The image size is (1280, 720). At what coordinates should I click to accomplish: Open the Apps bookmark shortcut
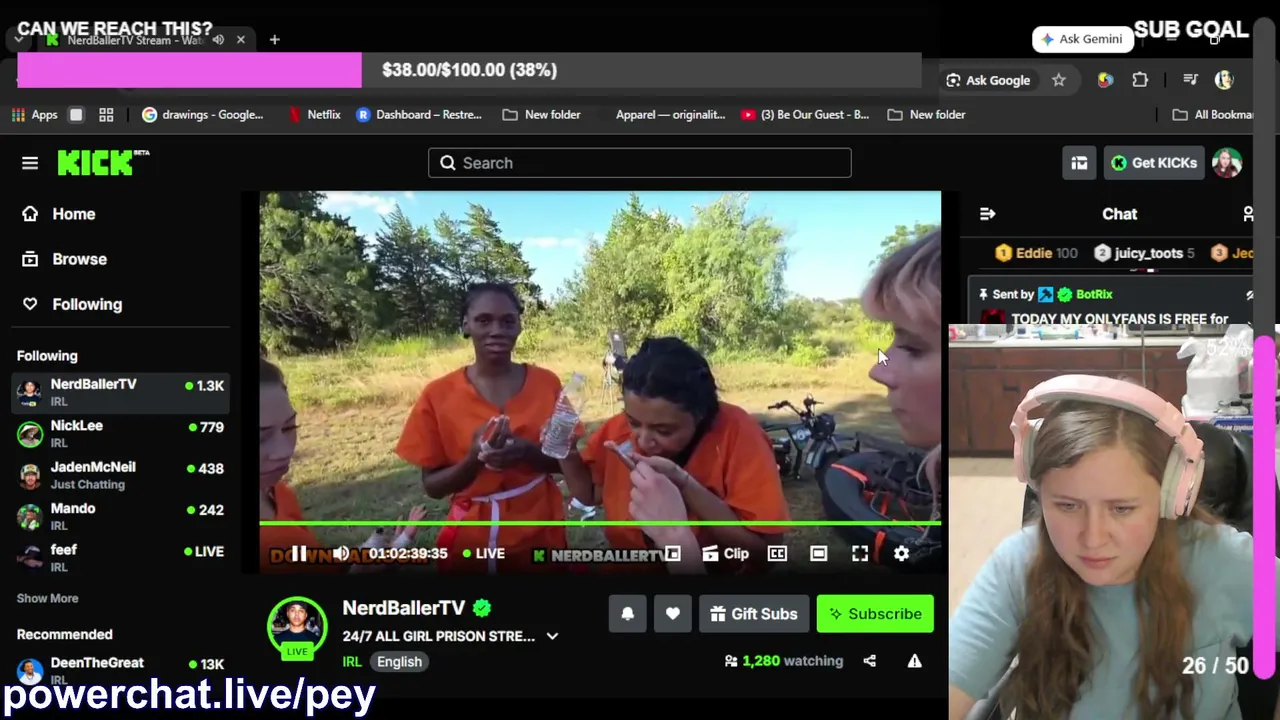pyautogui.click(x=34, y=115)
